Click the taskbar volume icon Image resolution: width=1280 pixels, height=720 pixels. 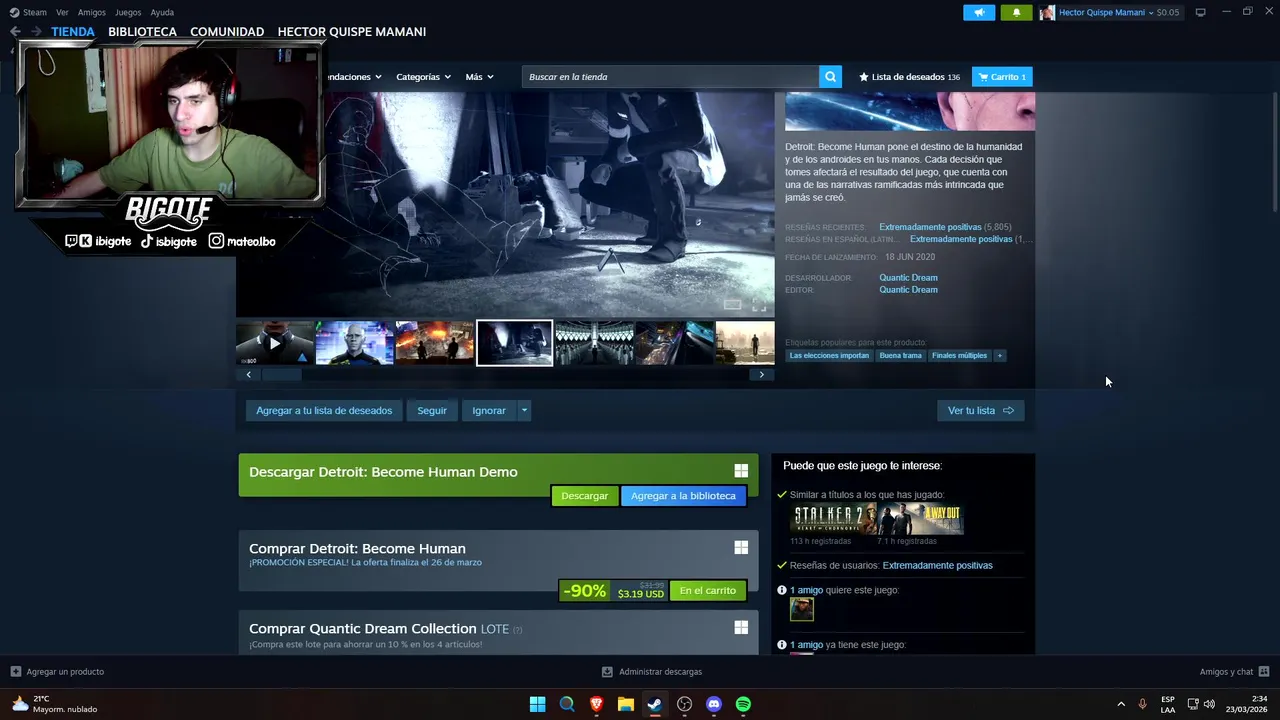pyautogui.click(x=1209, y=704)
